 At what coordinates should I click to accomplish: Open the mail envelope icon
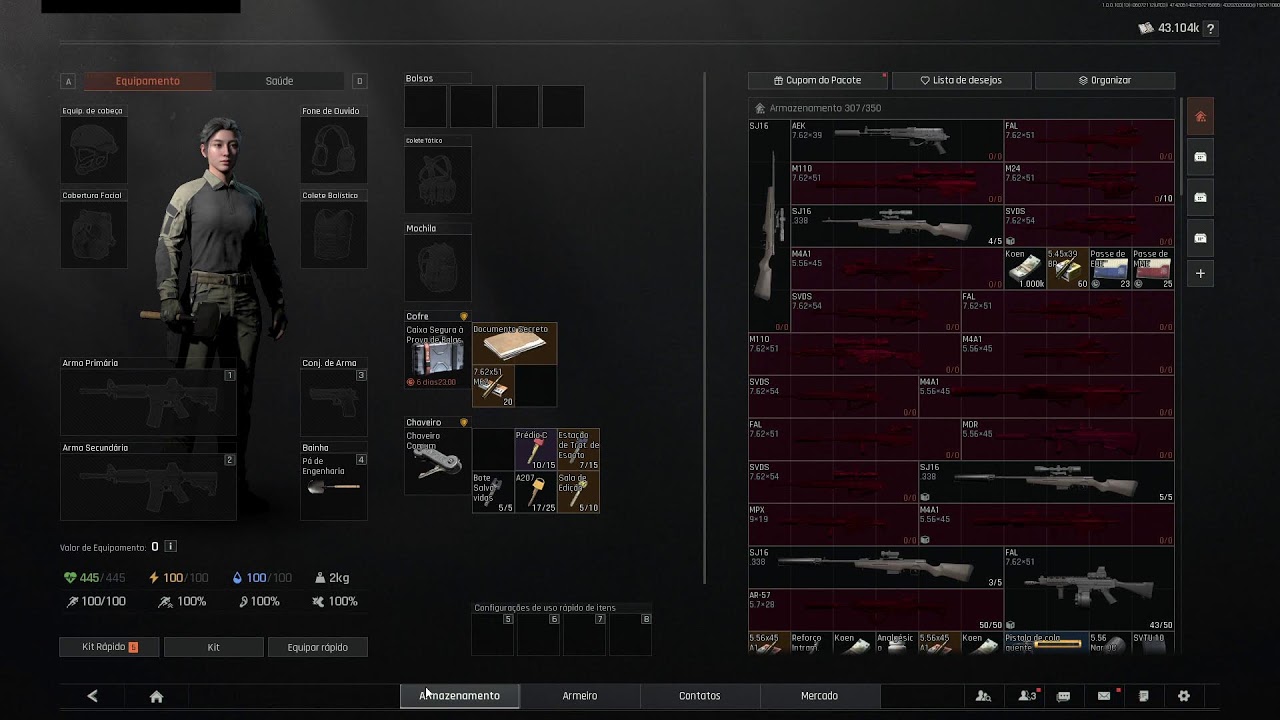[x=1104, y=696]
